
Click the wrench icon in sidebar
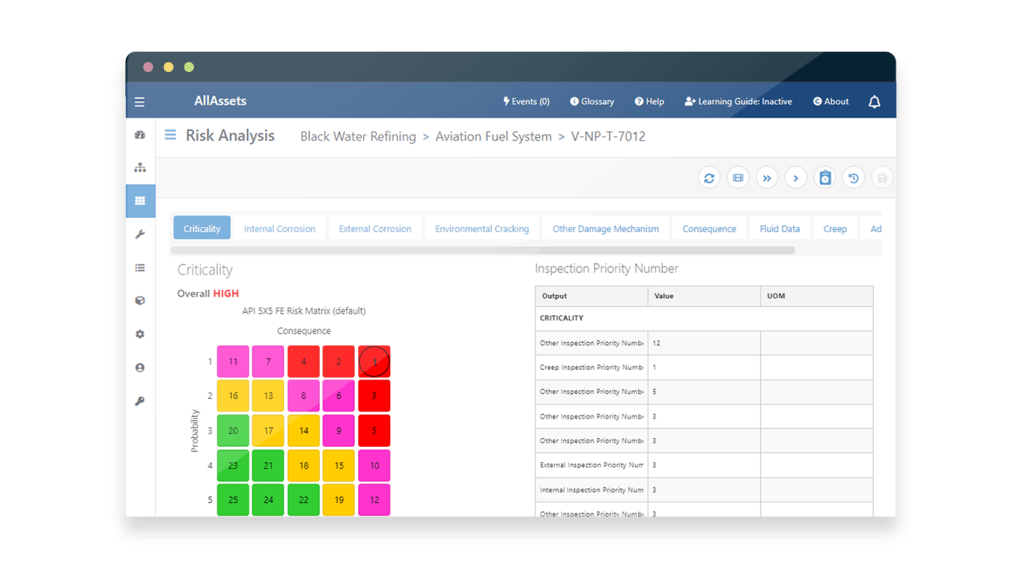coord(140,234)
